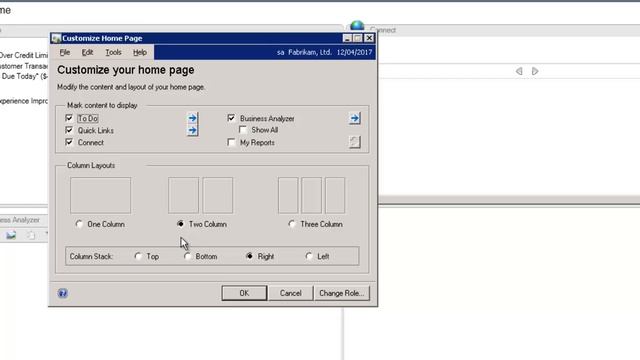640x360 pixels.
Task: Click the Connect globe icon behind dialog
Action: coord(357,26)
